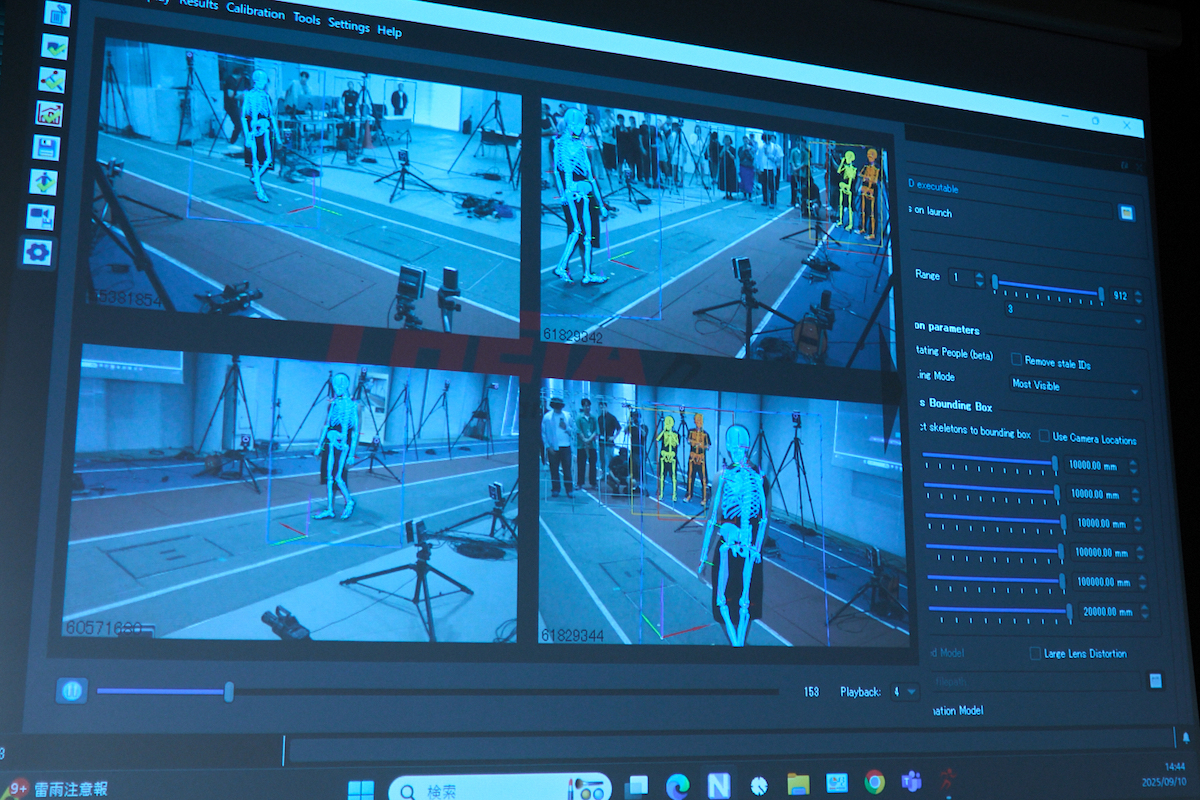Open the Most Visible mode dropdown

point(1076,386)
